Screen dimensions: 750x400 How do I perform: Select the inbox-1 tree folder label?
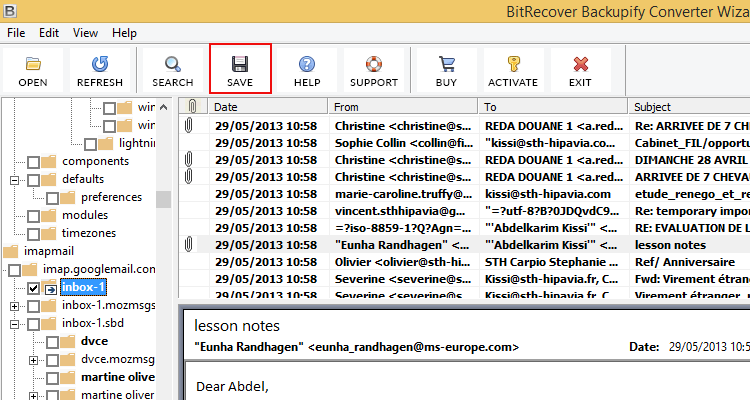83,287
